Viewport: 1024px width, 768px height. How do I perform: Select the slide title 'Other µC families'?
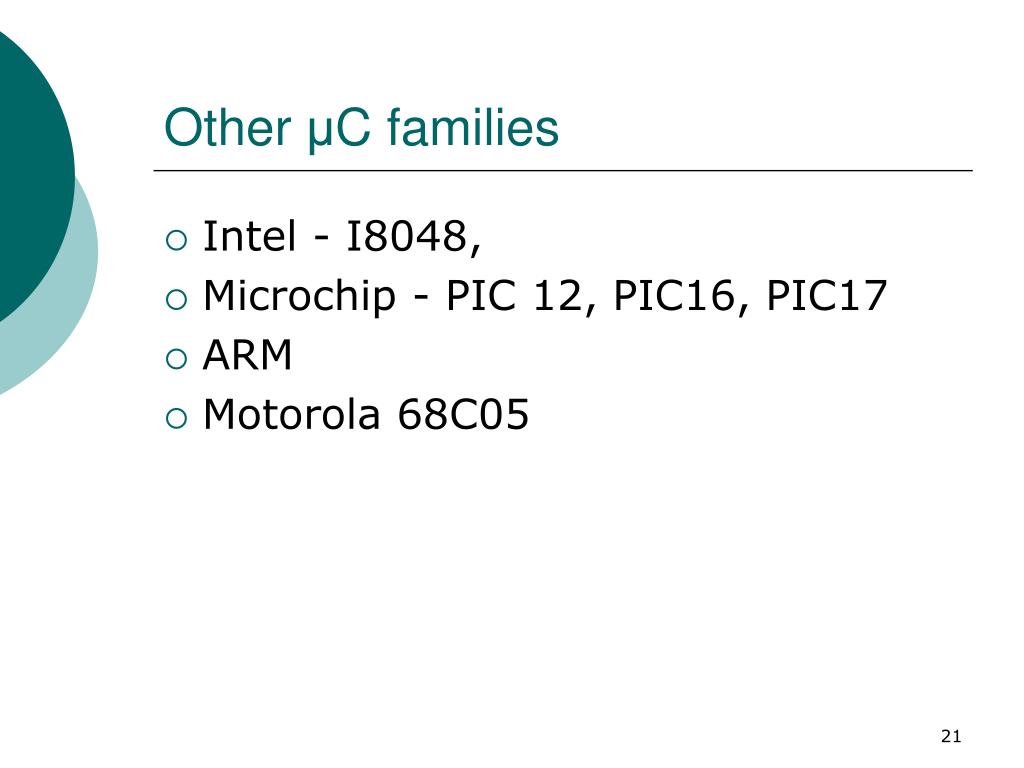[361, 128]
